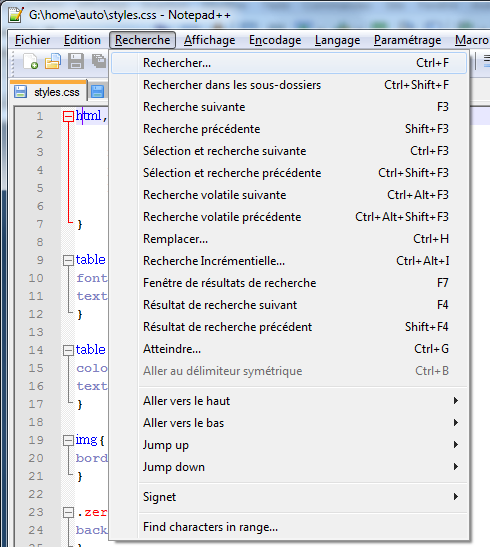Open the Paramétrage menu

tap(407, 40)
